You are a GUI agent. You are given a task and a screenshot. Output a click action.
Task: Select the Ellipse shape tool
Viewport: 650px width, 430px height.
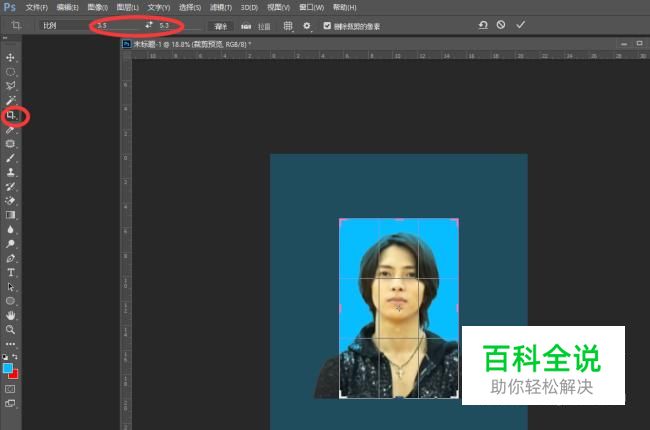10,301
